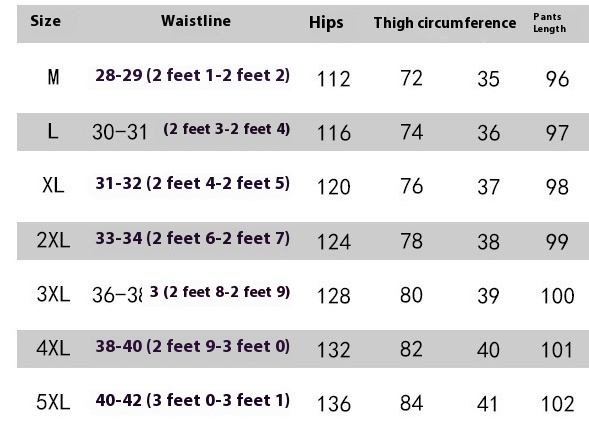This screenshot has width=589, height=432.
Task: Select the Pants Length header
Action: pyautogui.click(x=550, y=23)
